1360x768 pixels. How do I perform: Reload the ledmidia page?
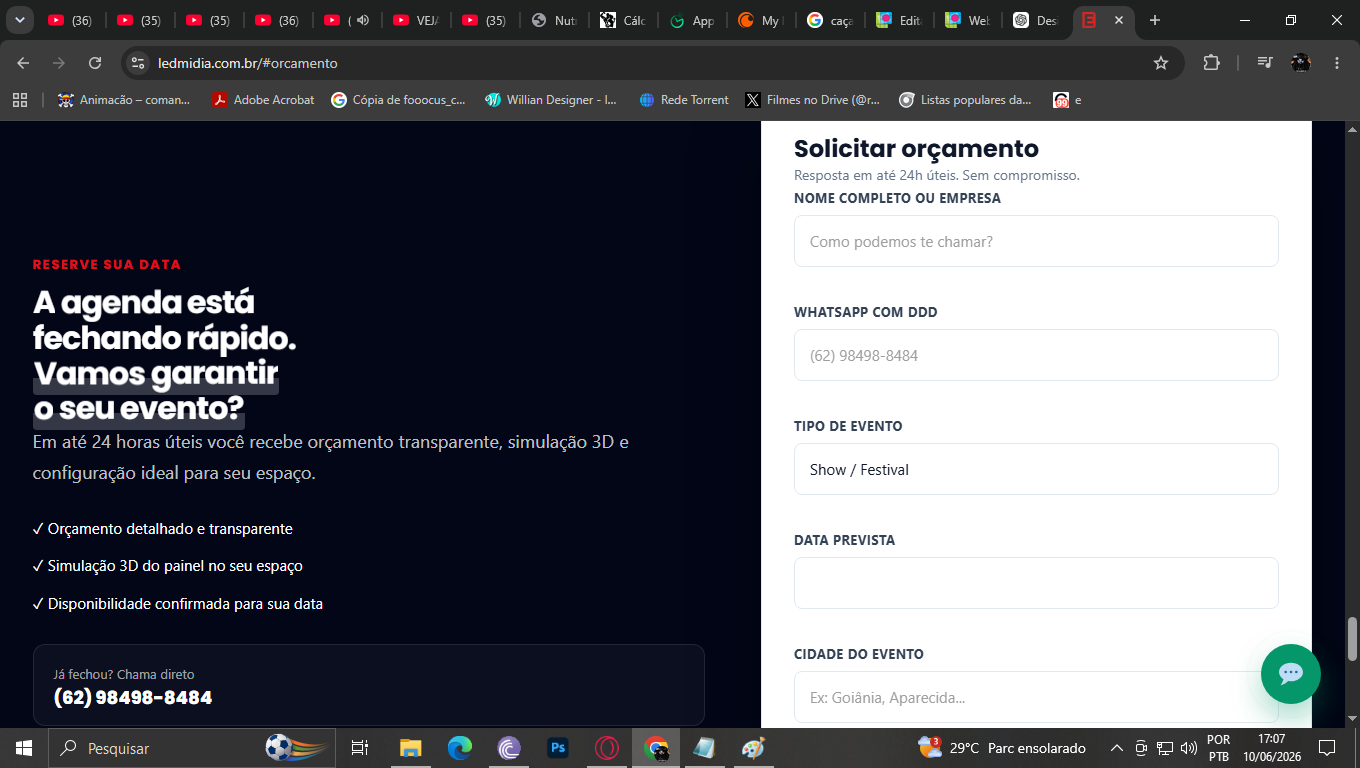coord(95,63)
